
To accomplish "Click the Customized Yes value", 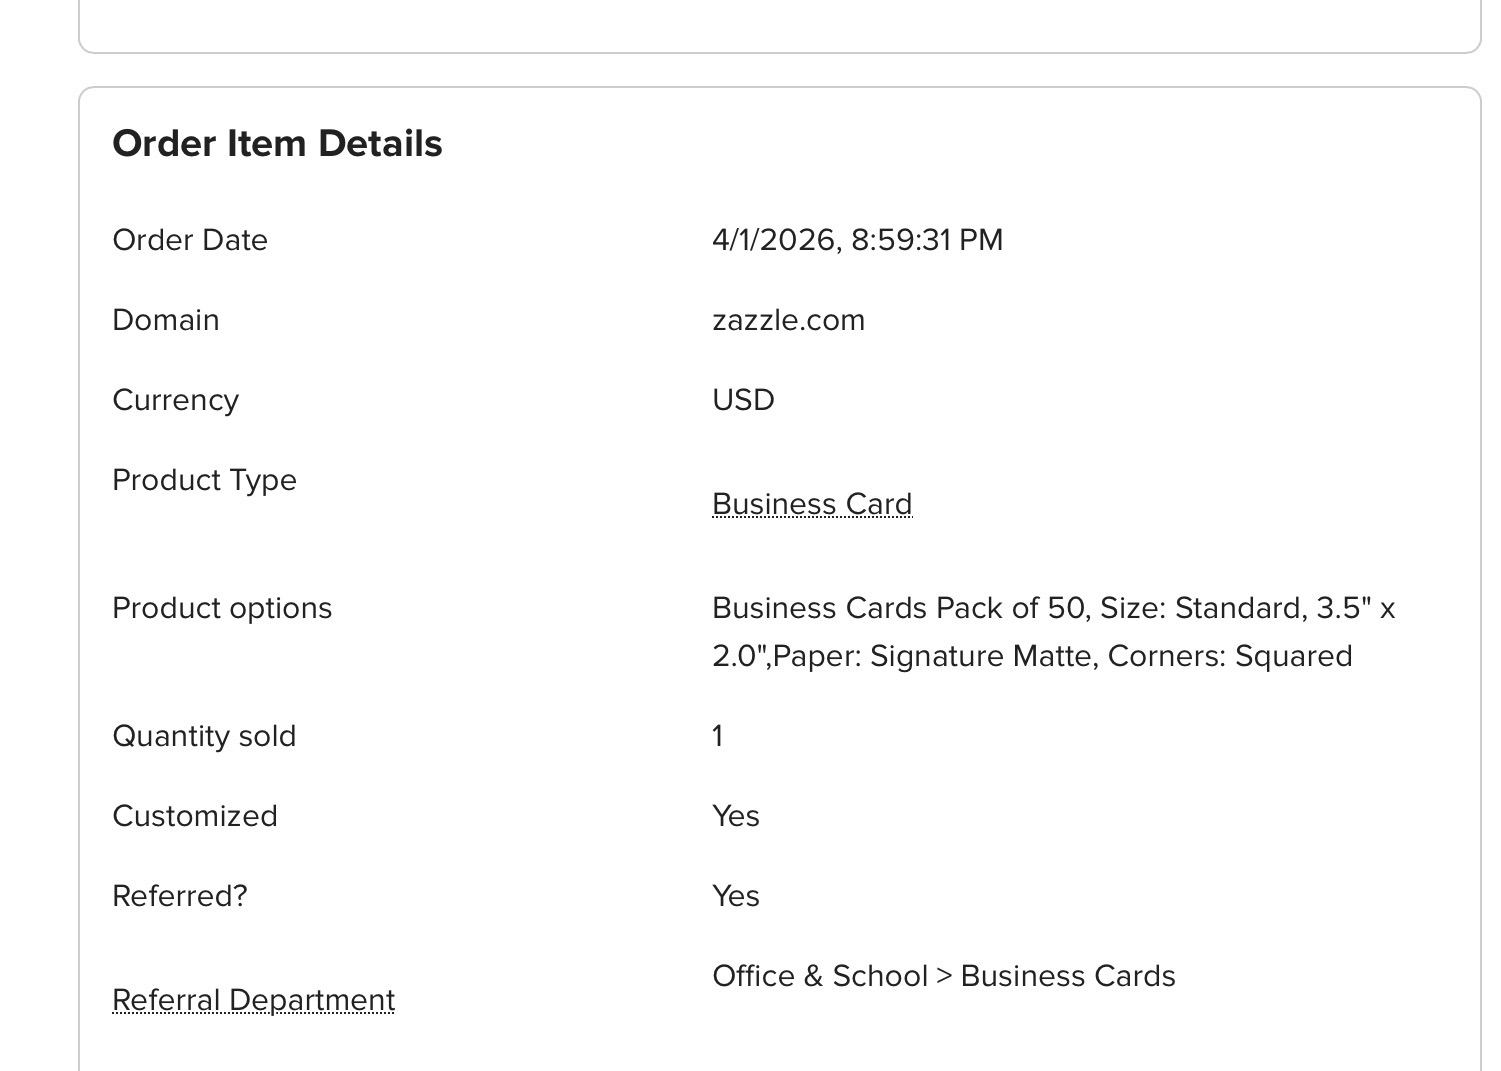I will (735, 816).
